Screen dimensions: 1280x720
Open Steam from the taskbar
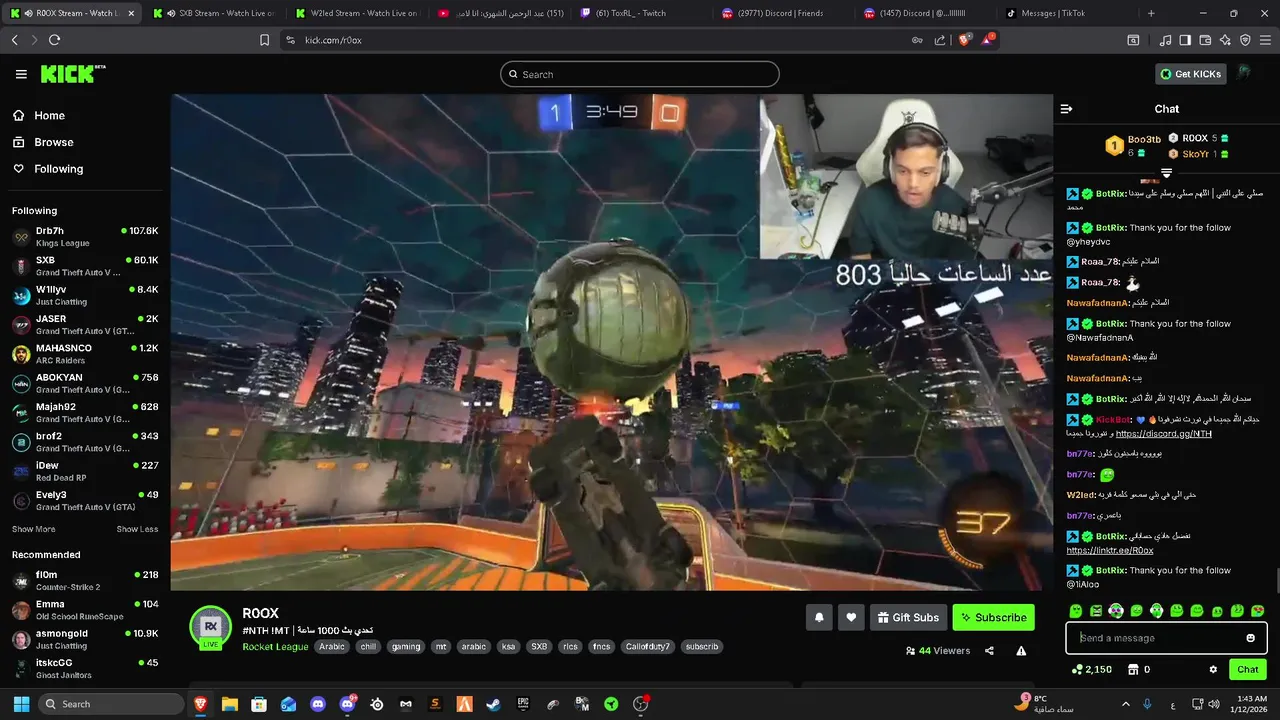(x=493, y=704)
